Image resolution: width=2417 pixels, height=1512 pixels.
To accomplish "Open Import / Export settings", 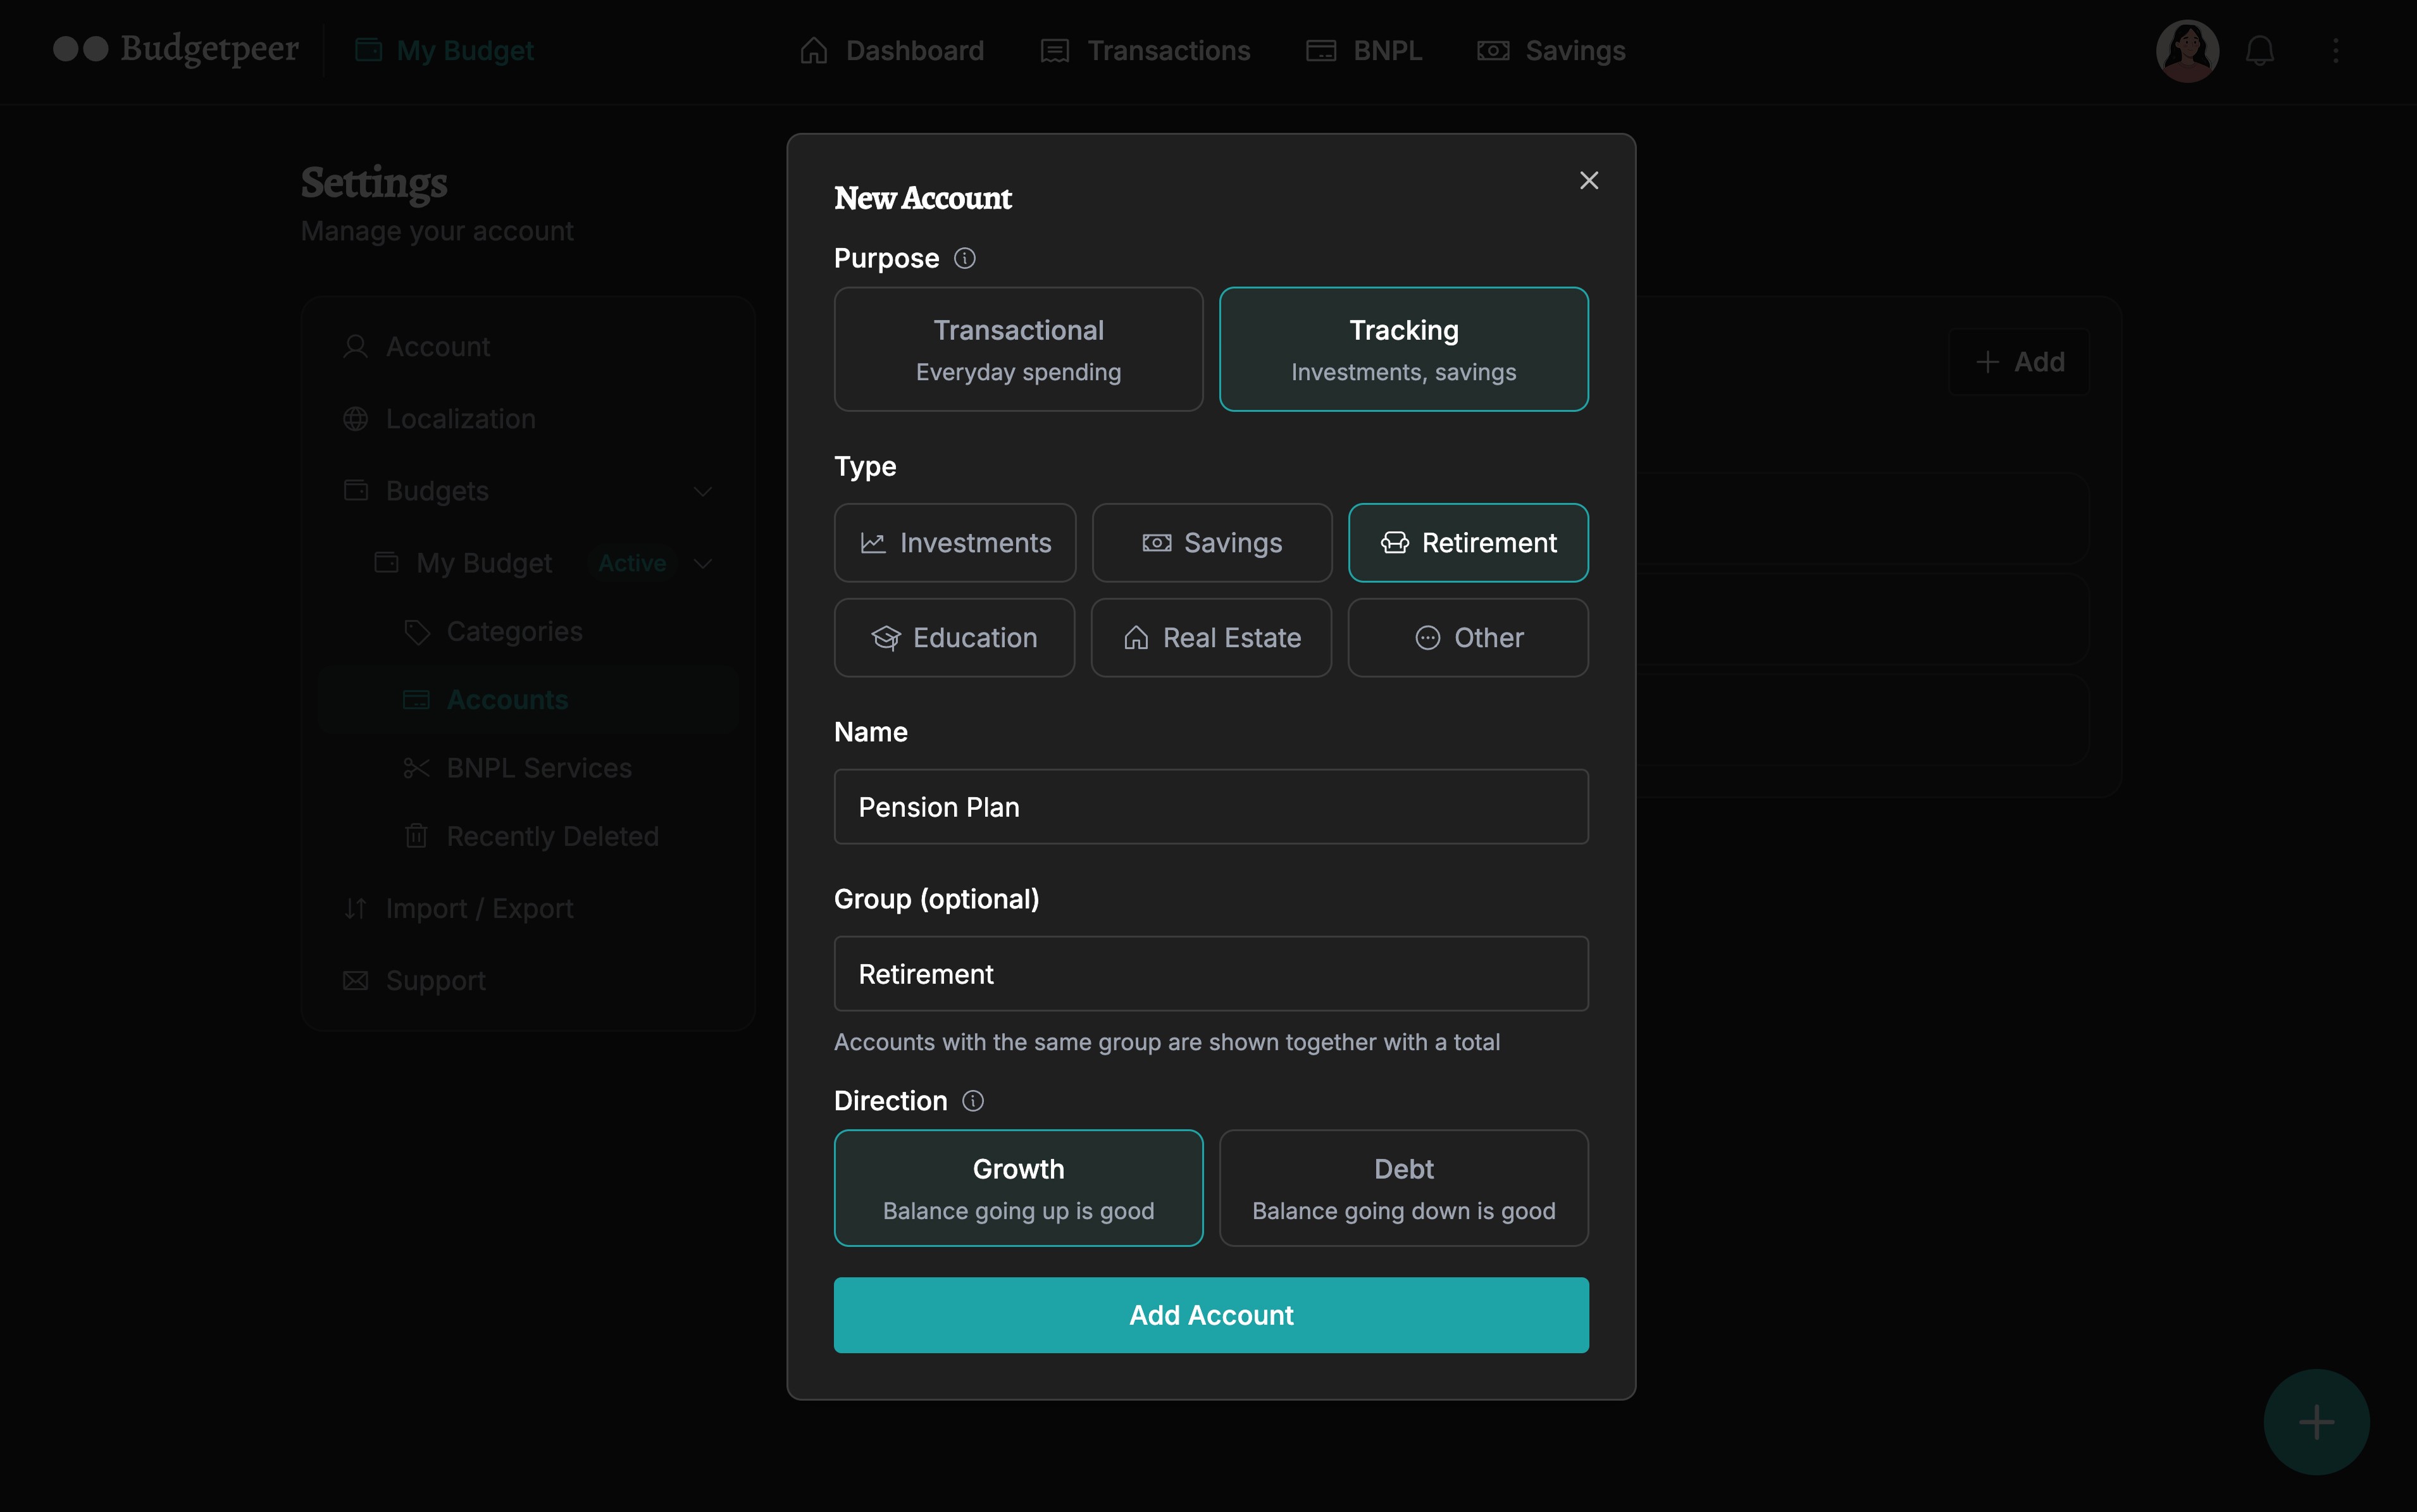I will (480, 908).
